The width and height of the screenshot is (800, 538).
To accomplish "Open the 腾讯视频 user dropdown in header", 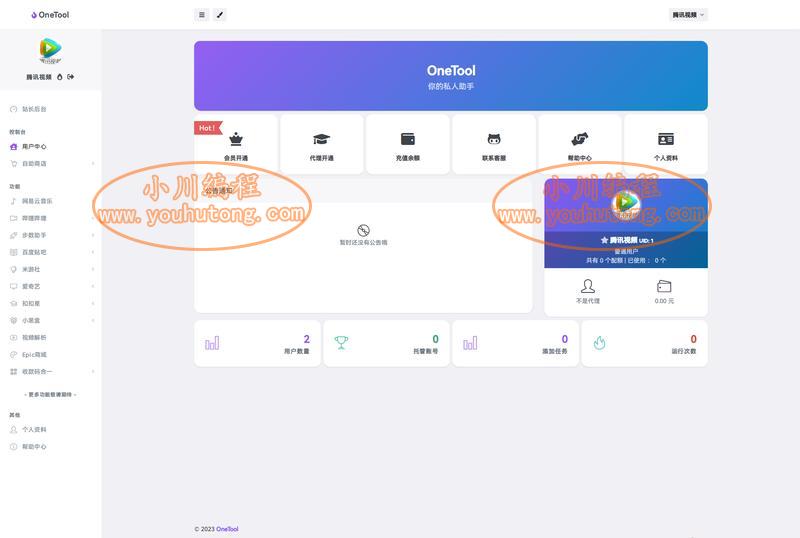I will [688, 15].
